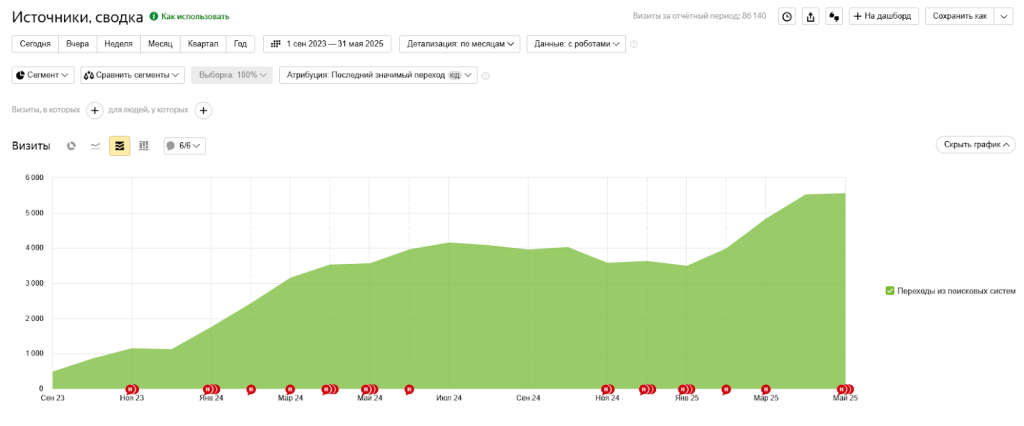The image size is (1024, 426).
Task: Add condition for людей, у которых
Action: pyautogui.click(x=202, y=110)
